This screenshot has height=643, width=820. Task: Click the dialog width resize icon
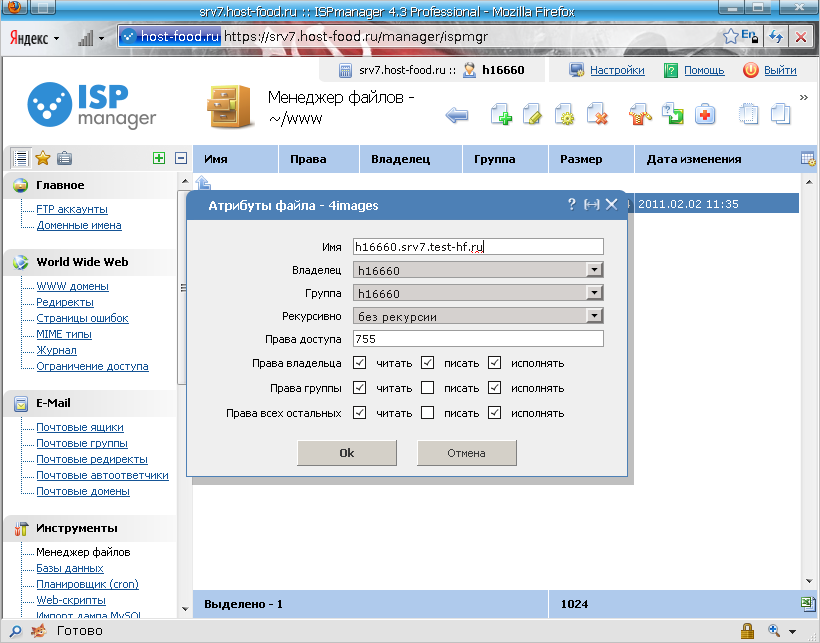pyautogui.click(x=591, y=204)
